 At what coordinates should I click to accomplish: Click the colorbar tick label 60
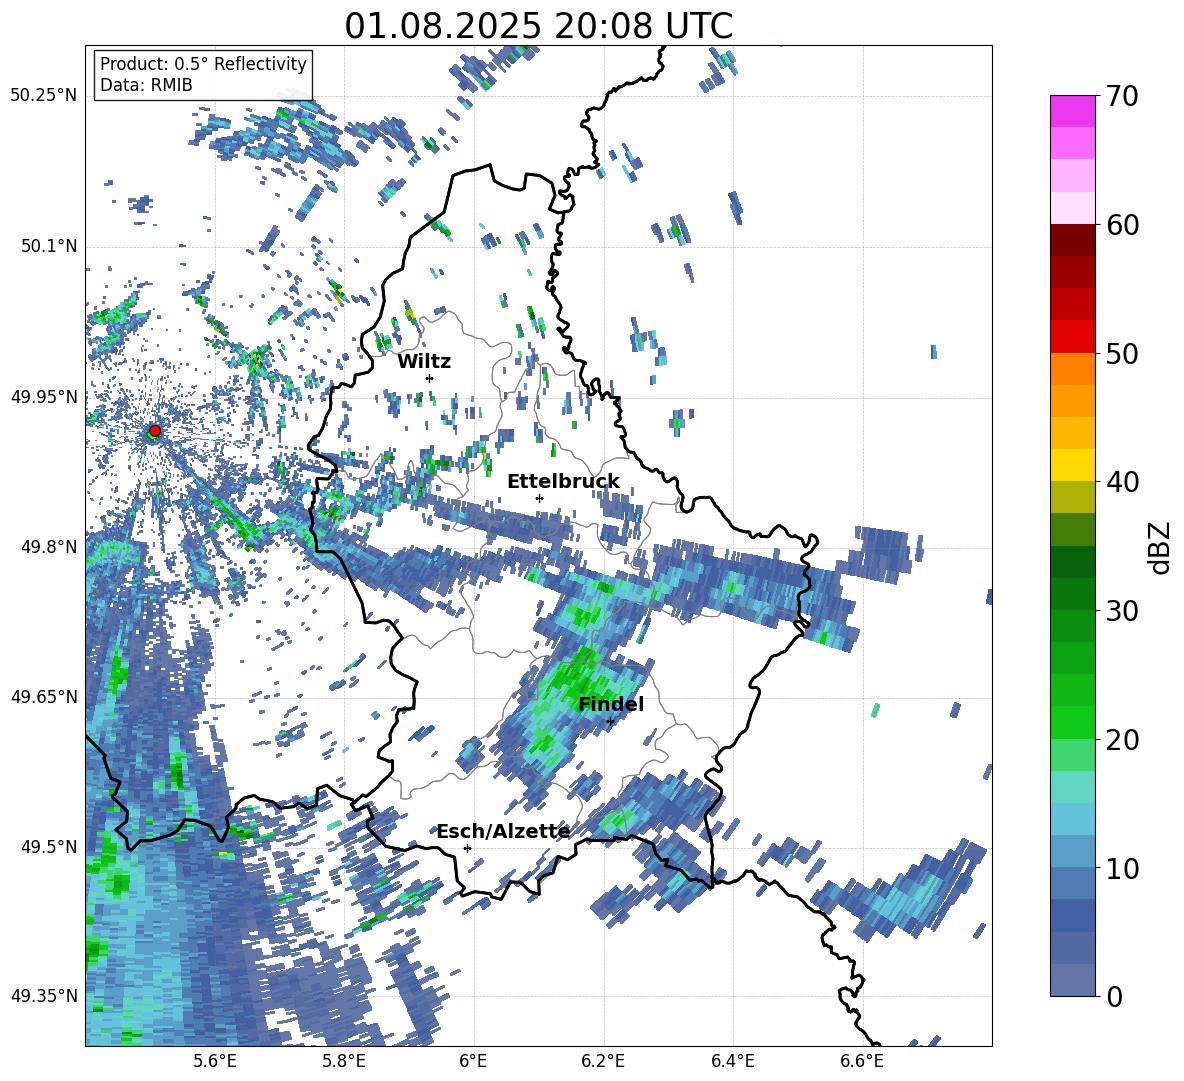(x=1122, y=225)
